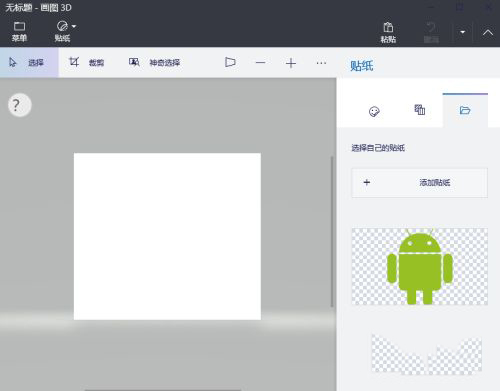The image size is (500, 391).
Task: Click the 贴纸 panel heading text
Action: coord(362,66)
